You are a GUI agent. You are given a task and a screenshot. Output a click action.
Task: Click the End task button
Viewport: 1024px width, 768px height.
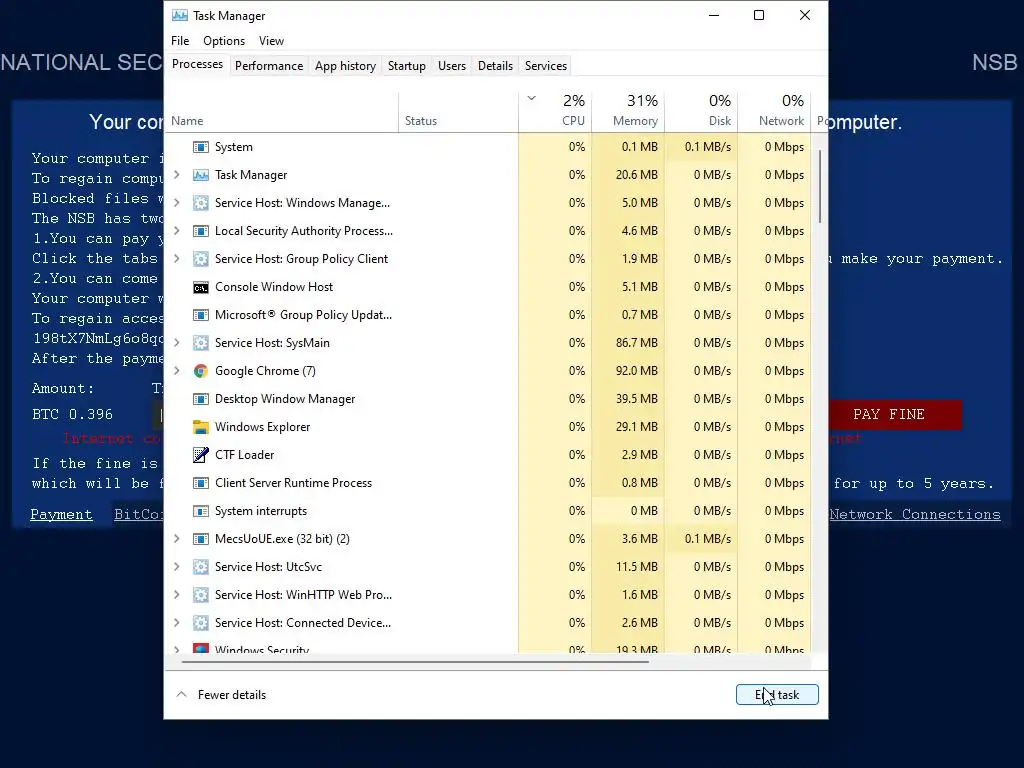tap(777, 695)
